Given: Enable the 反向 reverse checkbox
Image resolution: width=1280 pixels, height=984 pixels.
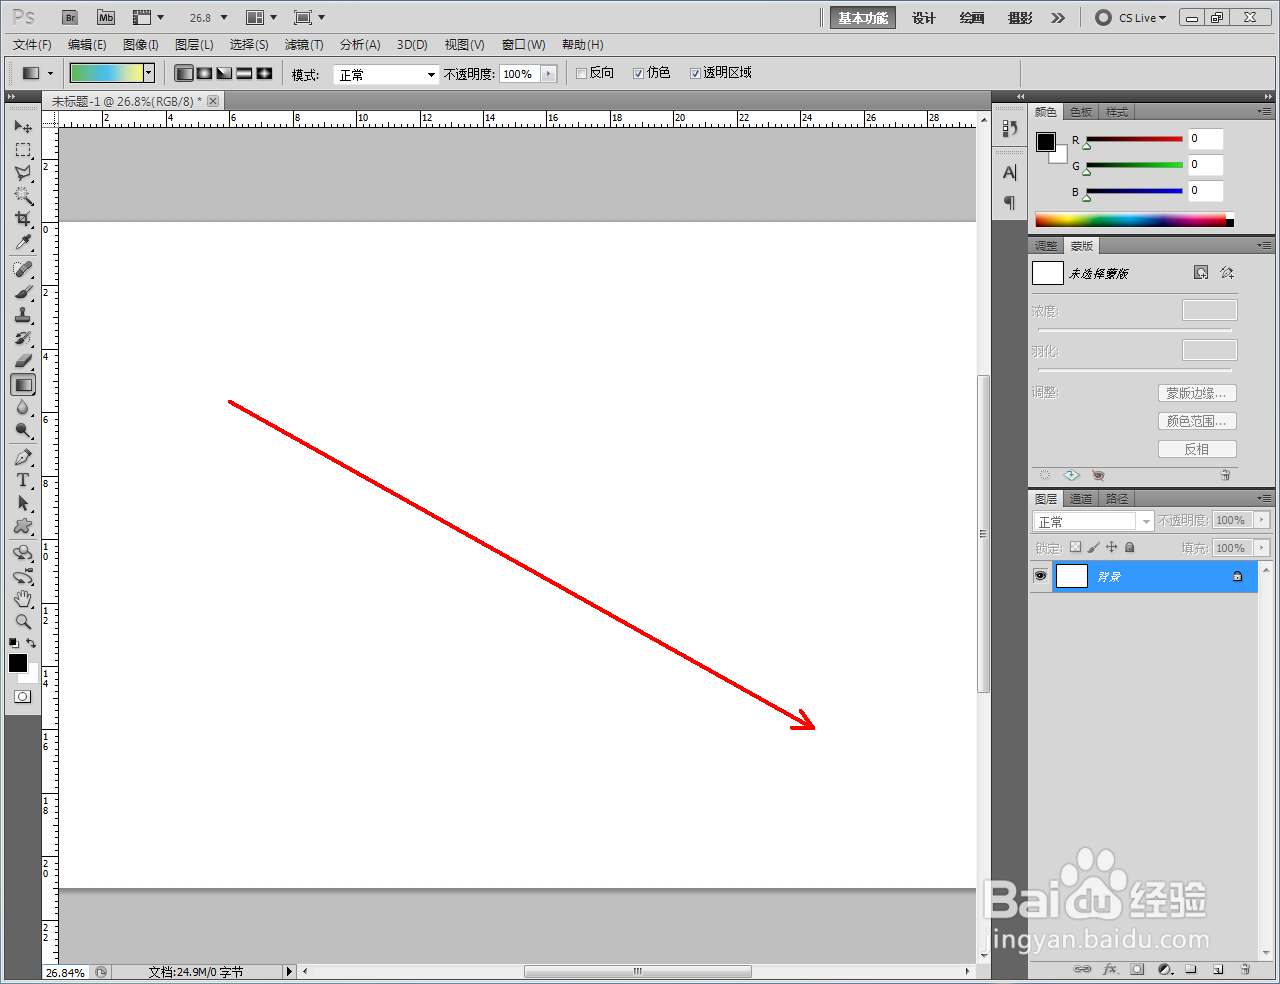Looking at the screenshot, I should tap(581, 73).
